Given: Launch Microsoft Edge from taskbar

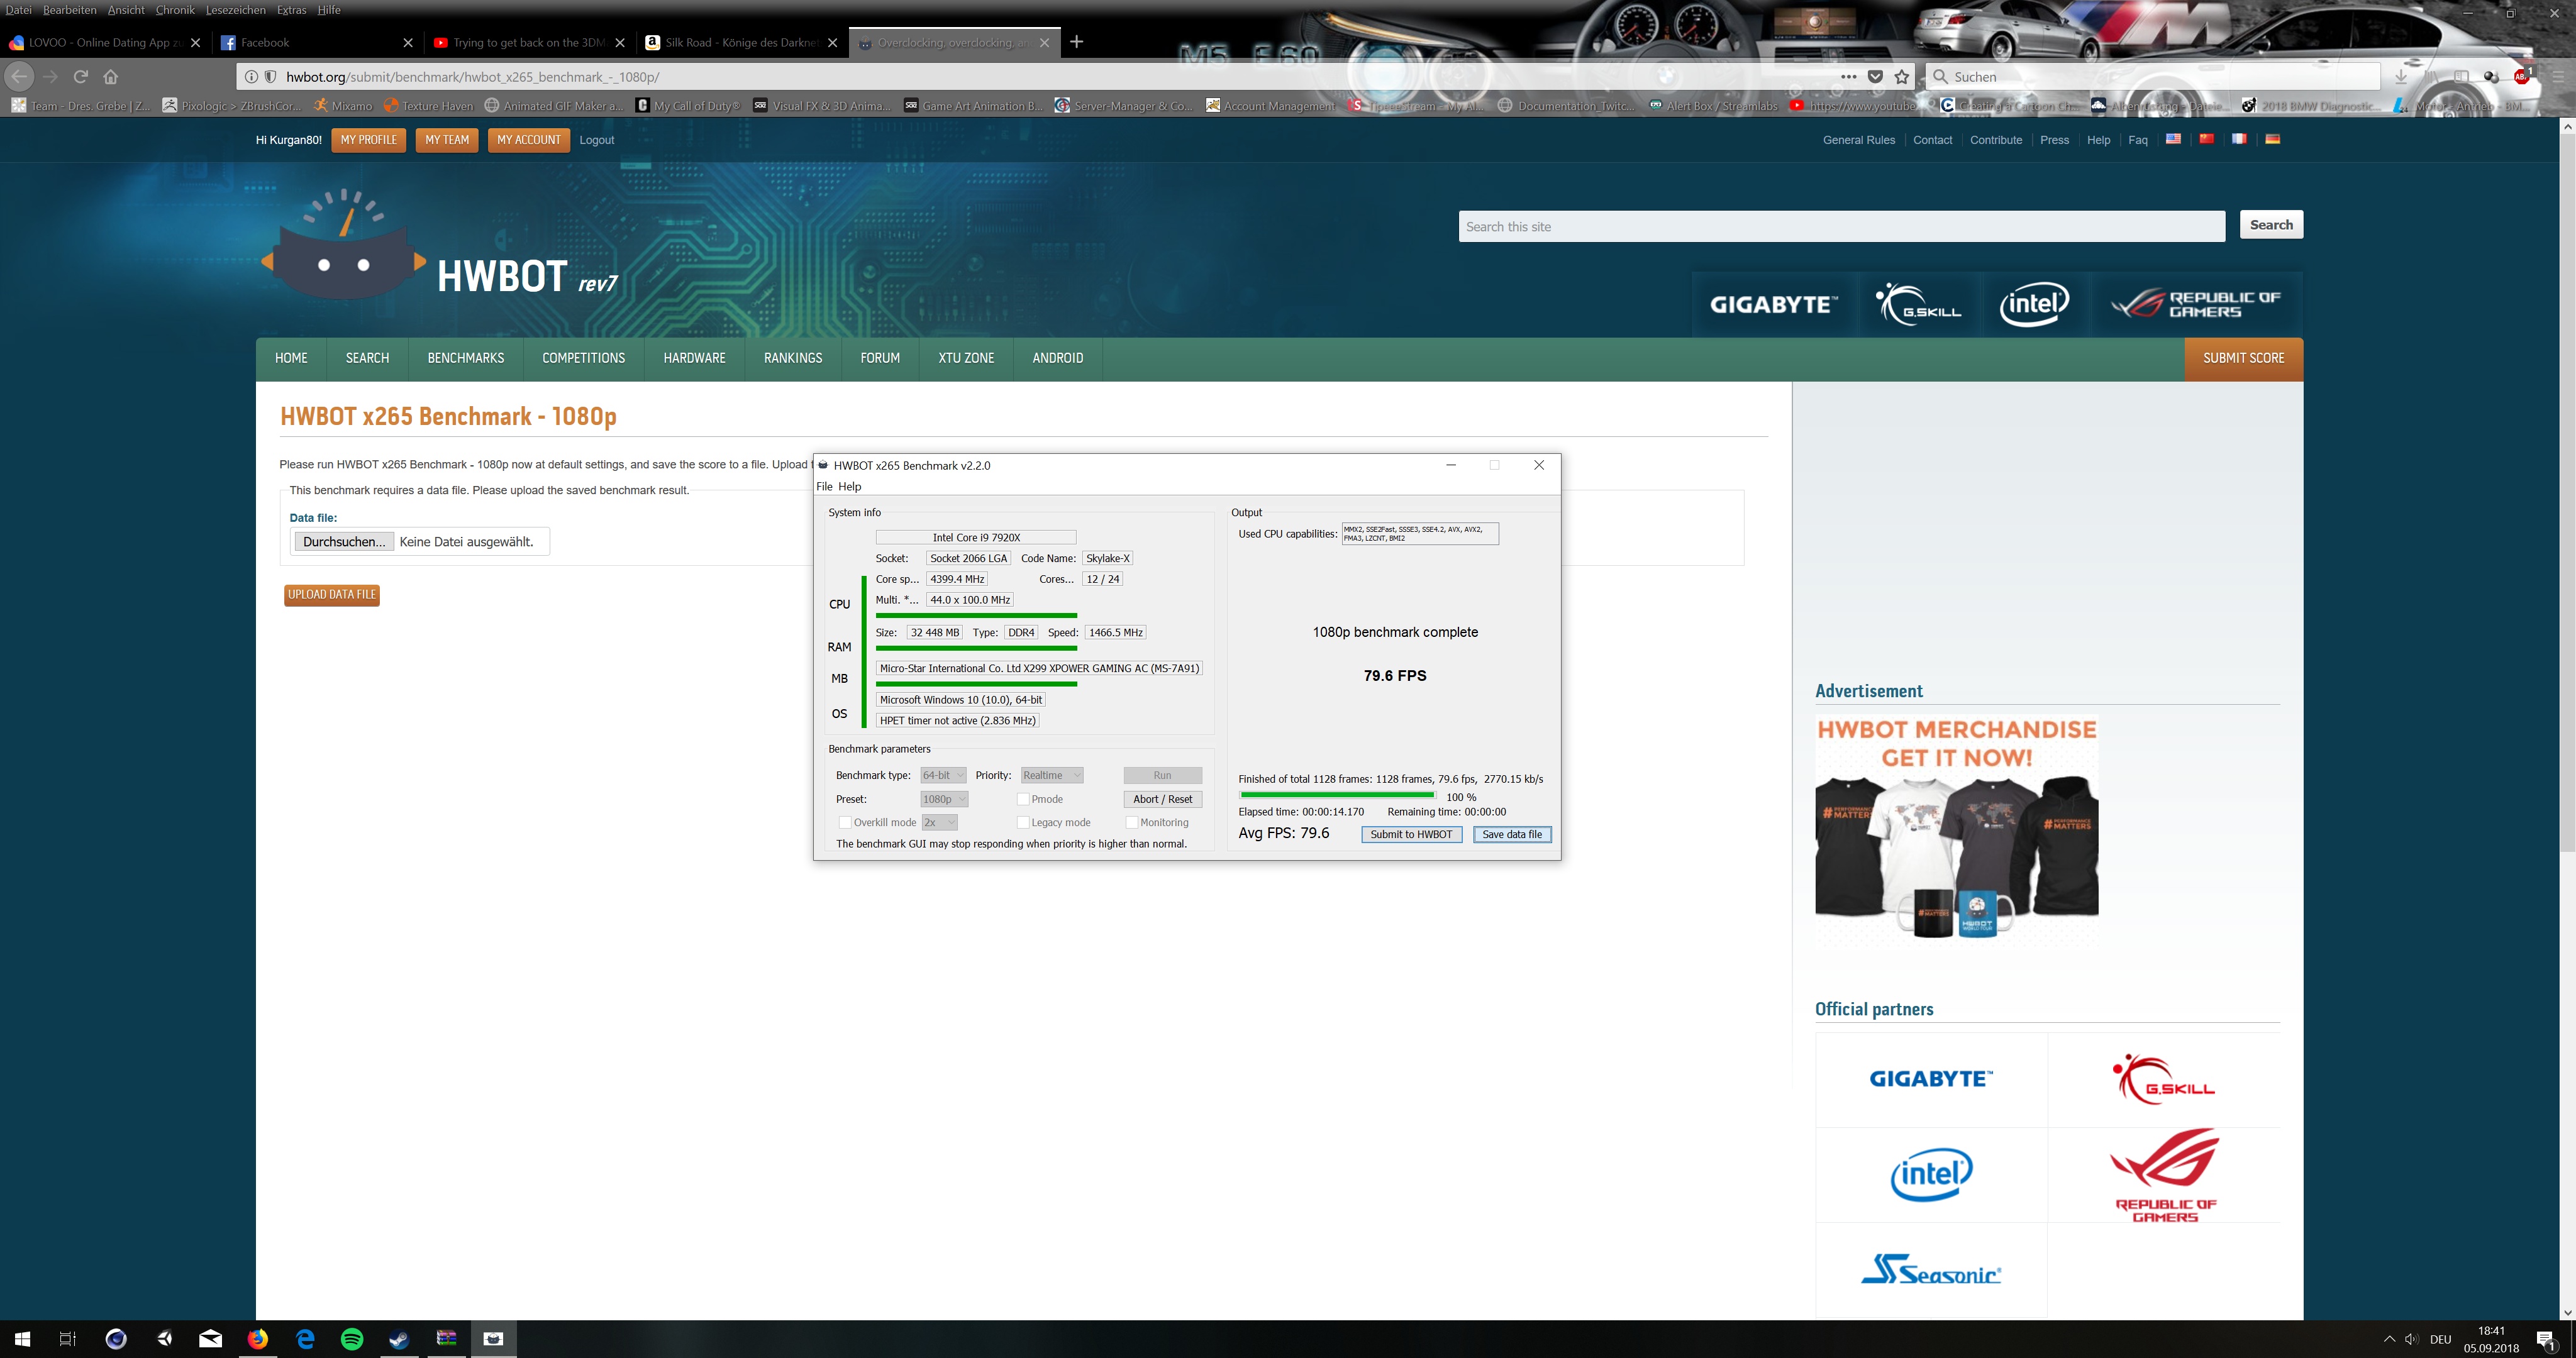Looking at the screenshot, I should [305, 1338].
